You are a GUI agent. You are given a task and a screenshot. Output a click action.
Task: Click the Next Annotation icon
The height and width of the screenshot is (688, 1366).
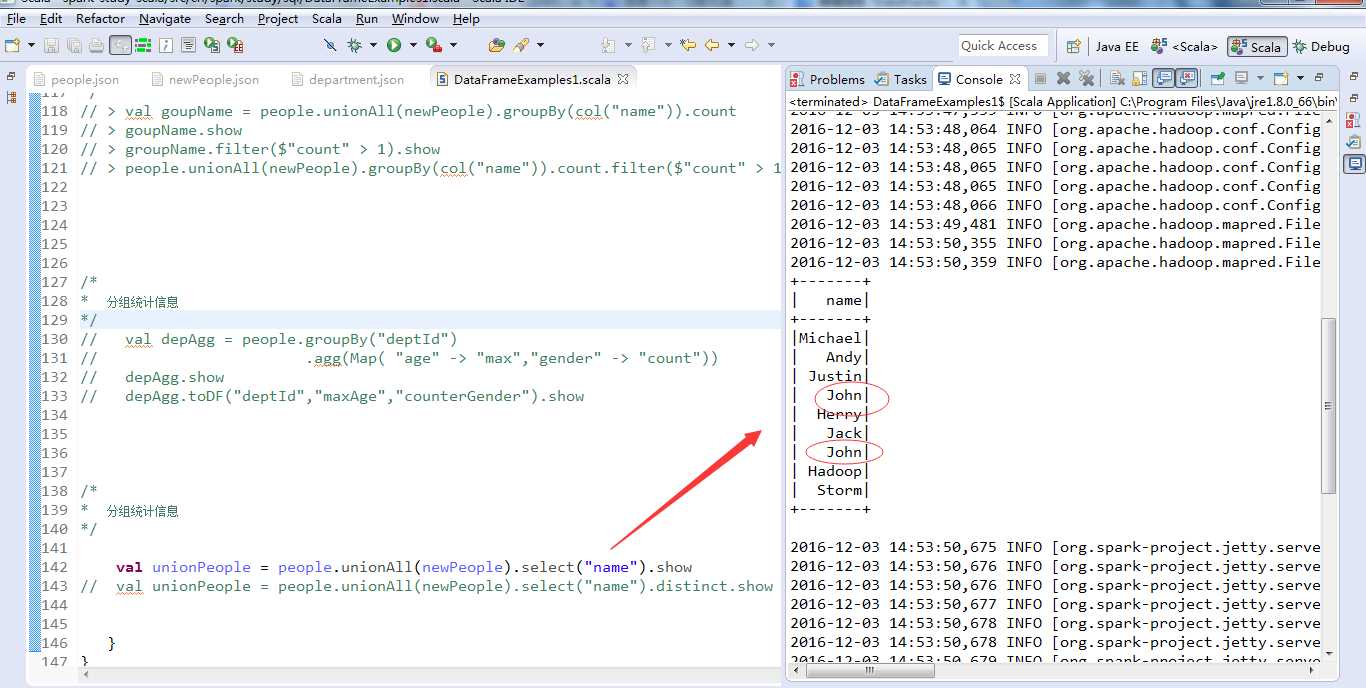coord(608,45)
